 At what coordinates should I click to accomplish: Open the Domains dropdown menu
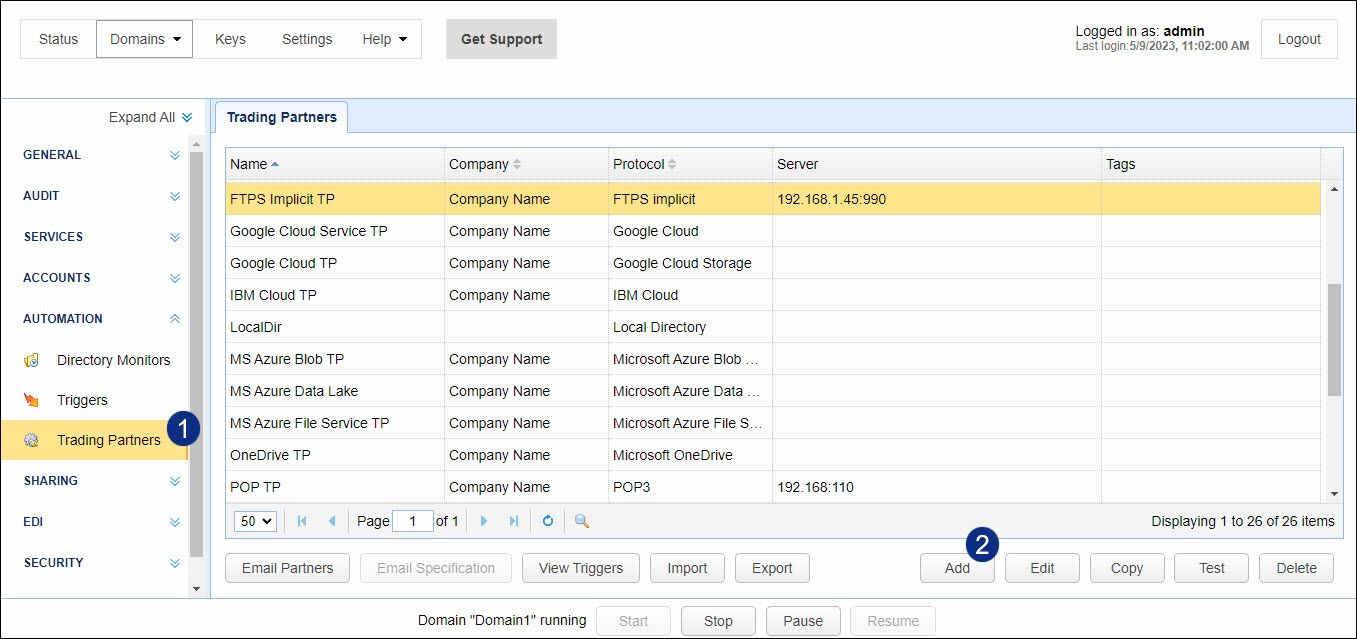(x=145, y=39)
